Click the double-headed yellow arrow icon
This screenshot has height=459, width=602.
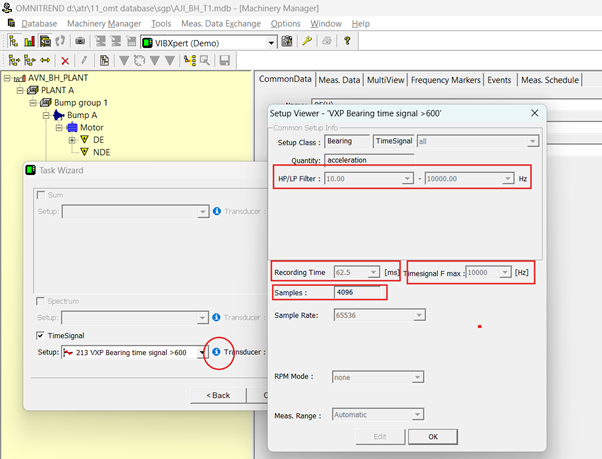45,61
